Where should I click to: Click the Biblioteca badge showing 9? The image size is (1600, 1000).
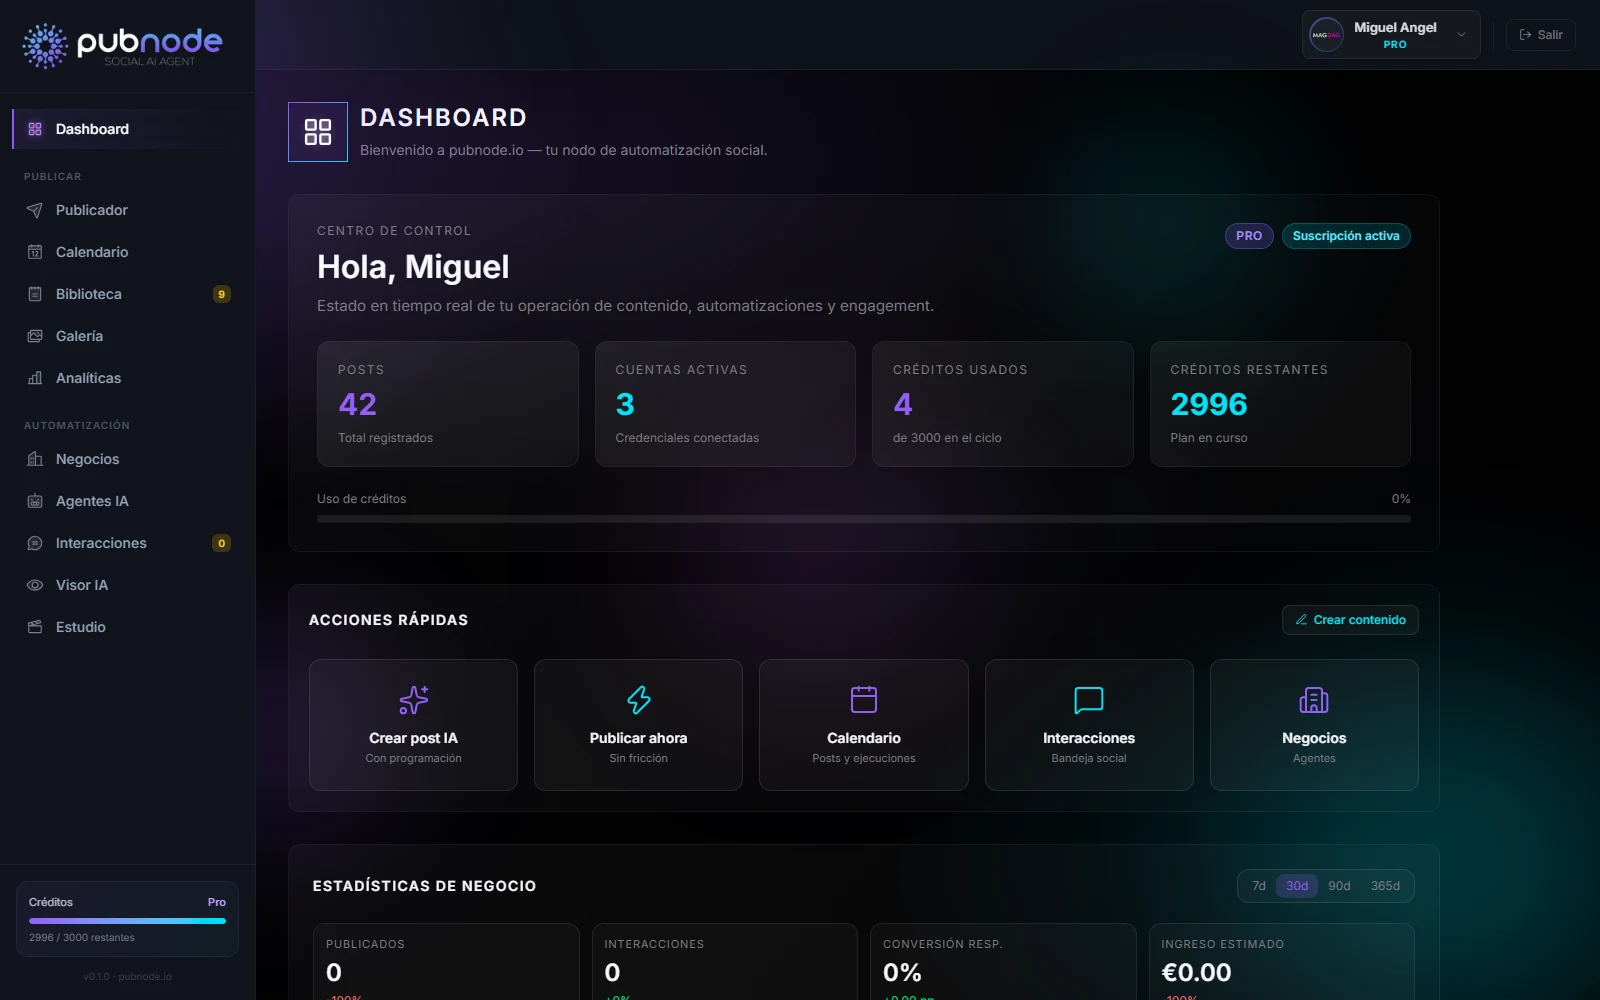(222, 294)
